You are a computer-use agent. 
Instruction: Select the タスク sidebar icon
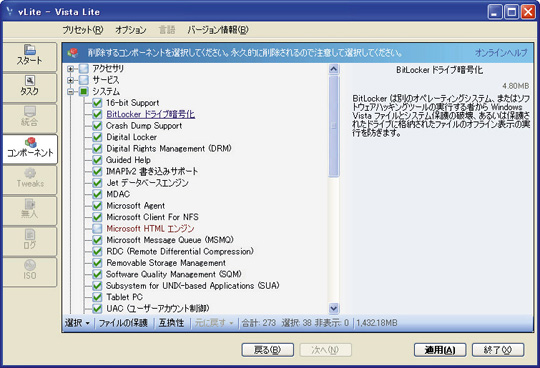(30, 81)
